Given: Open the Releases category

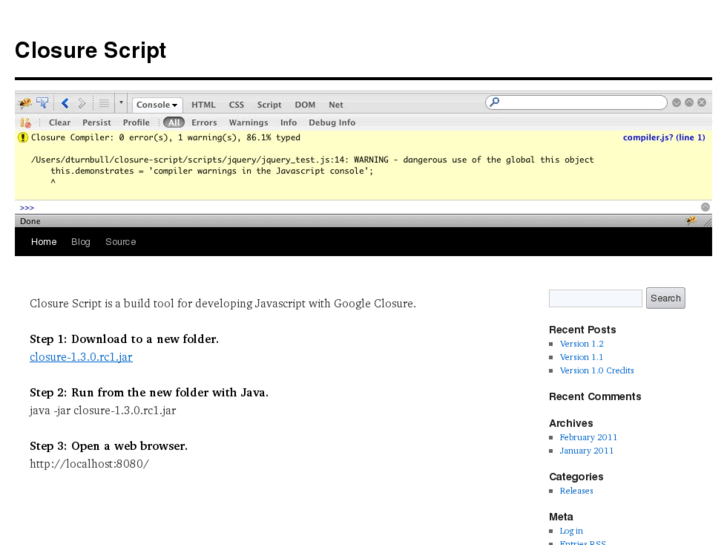Looking at the screenshot, I should pos(576,491).
